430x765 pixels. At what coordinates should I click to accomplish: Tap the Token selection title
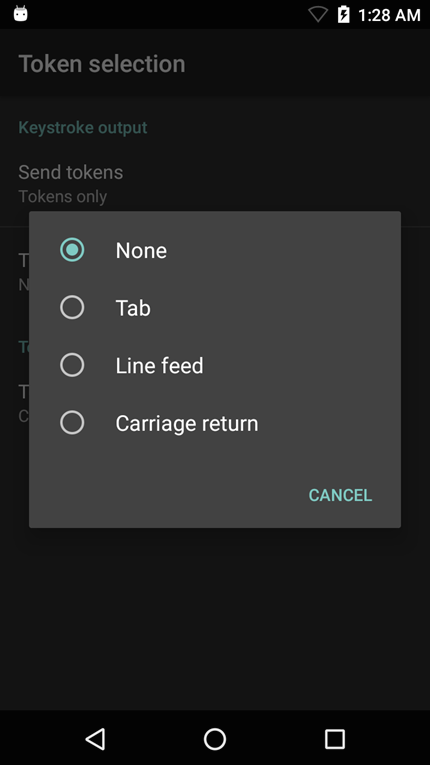[102, 64]
